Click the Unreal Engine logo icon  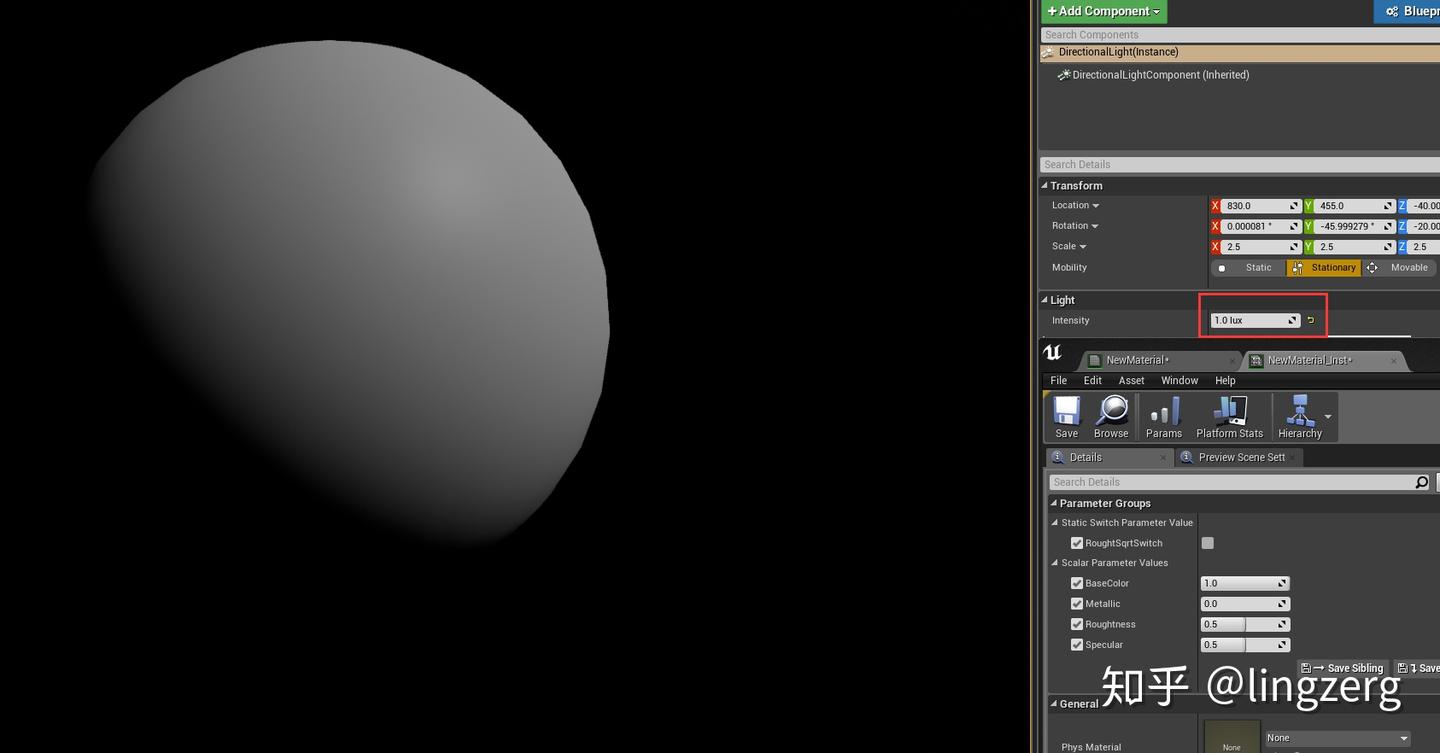(1053, 353)
